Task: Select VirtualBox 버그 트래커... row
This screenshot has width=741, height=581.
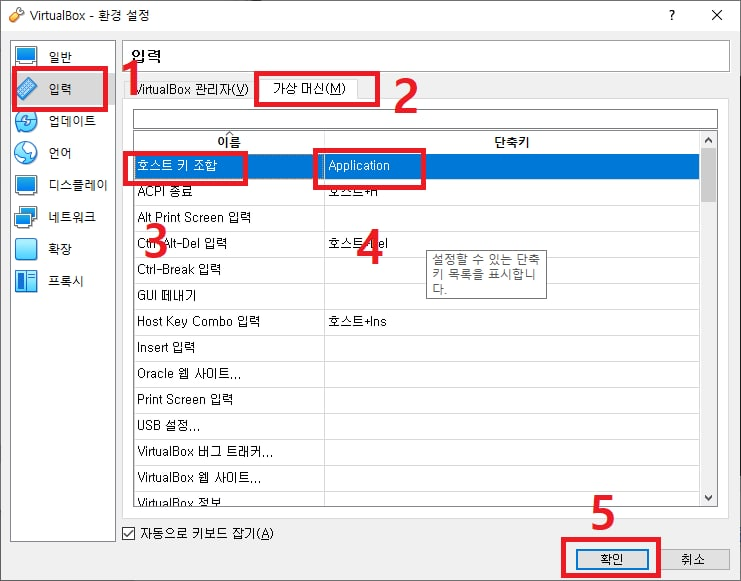Action: click(416, 452)
